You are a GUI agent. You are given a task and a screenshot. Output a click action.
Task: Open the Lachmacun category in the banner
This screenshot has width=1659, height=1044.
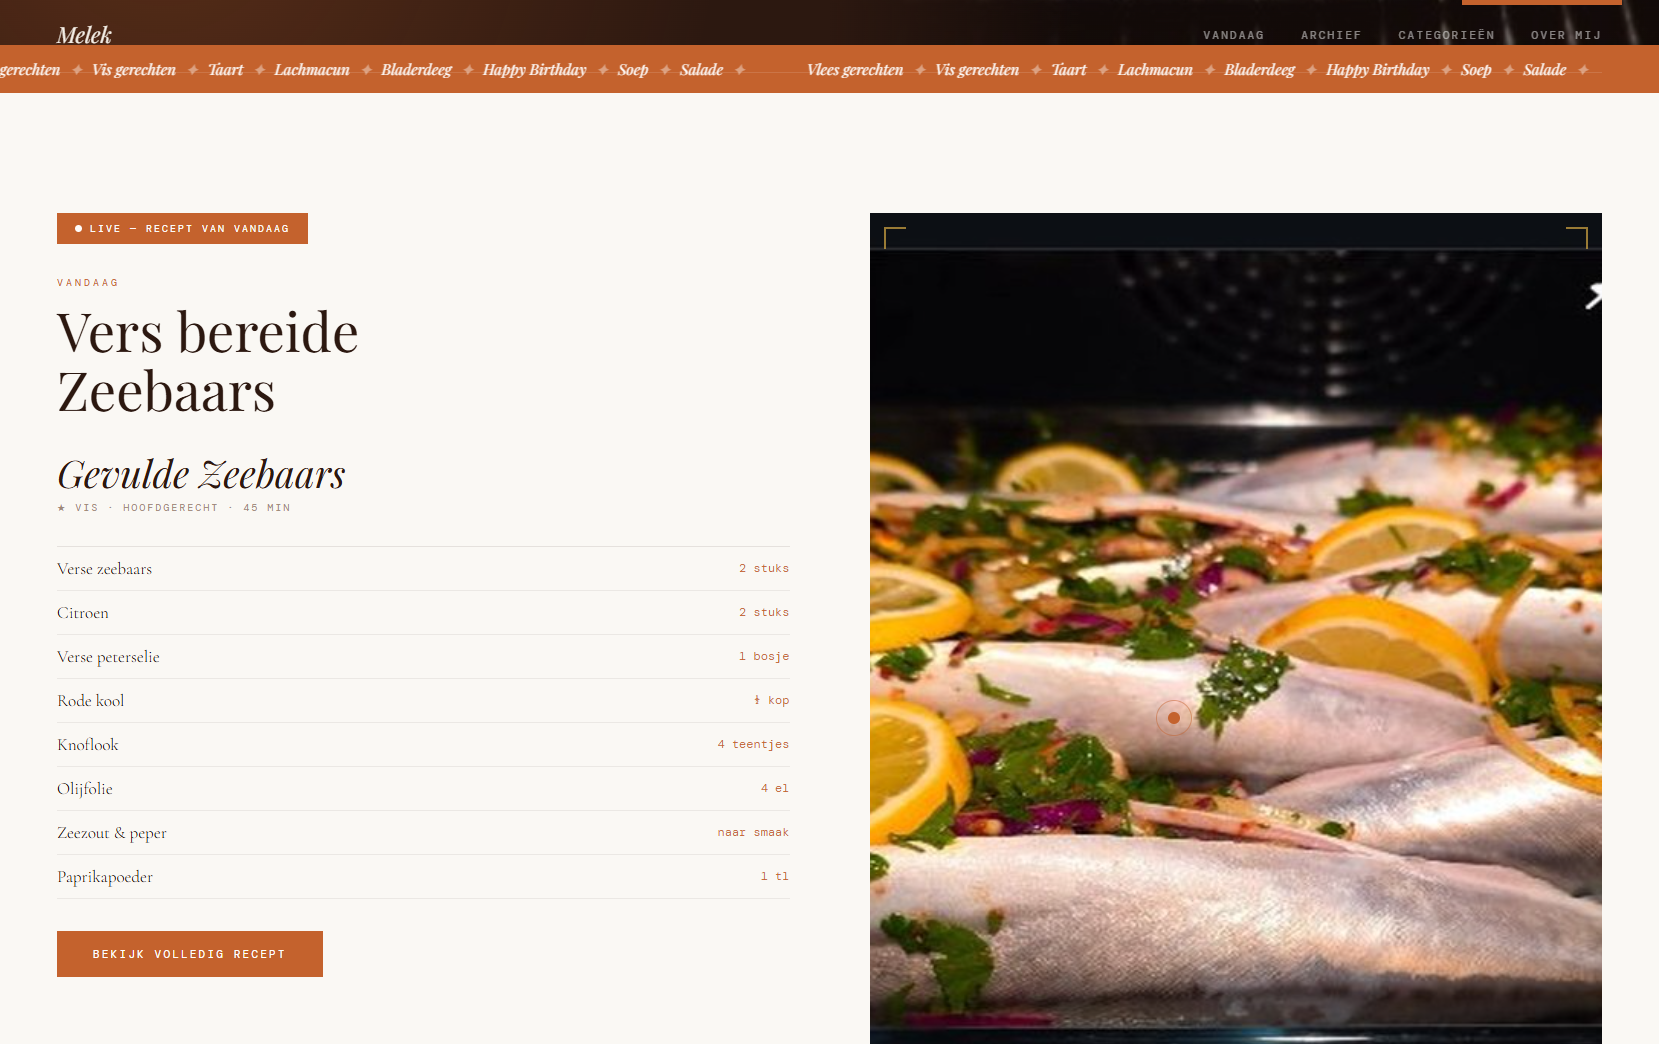[1155, 69]
